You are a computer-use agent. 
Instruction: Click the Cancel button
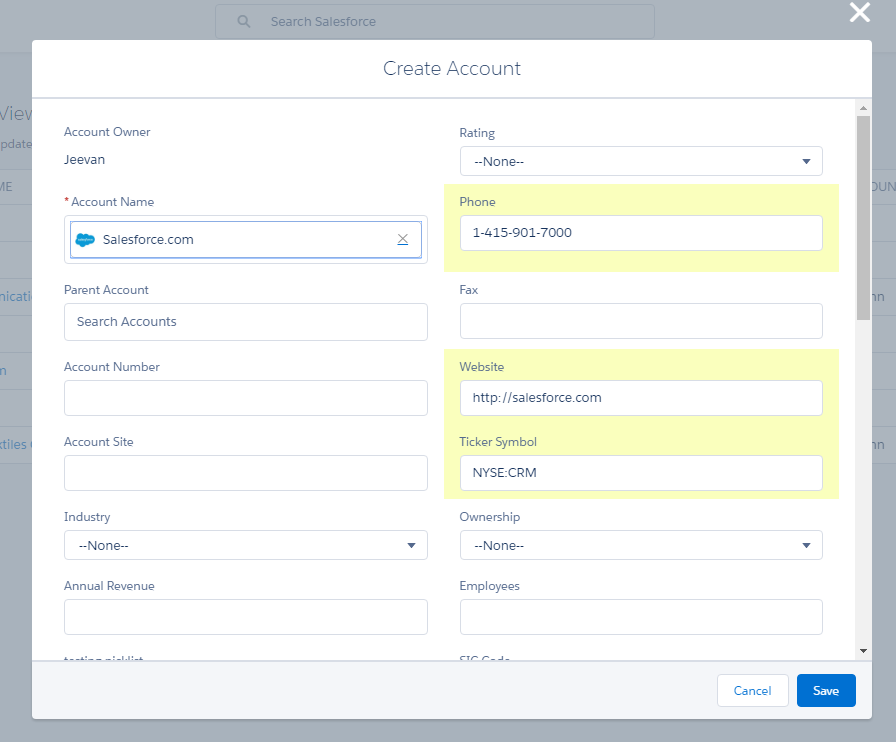[x=753, y=691]
